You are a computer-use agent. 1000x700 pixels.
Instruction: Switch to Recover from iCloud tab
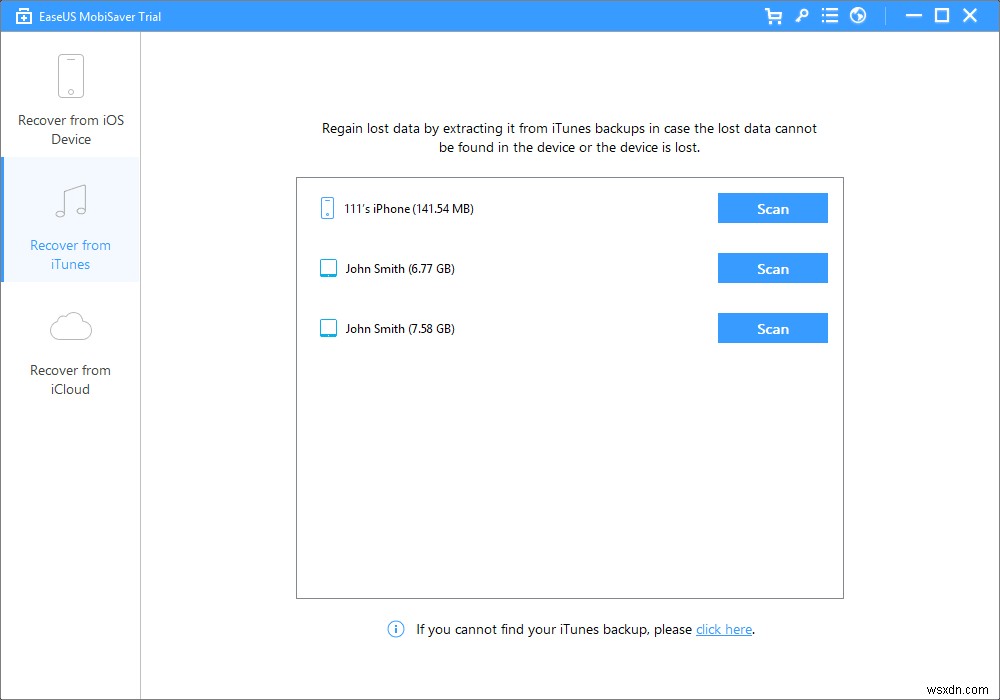tap(71, 345)
